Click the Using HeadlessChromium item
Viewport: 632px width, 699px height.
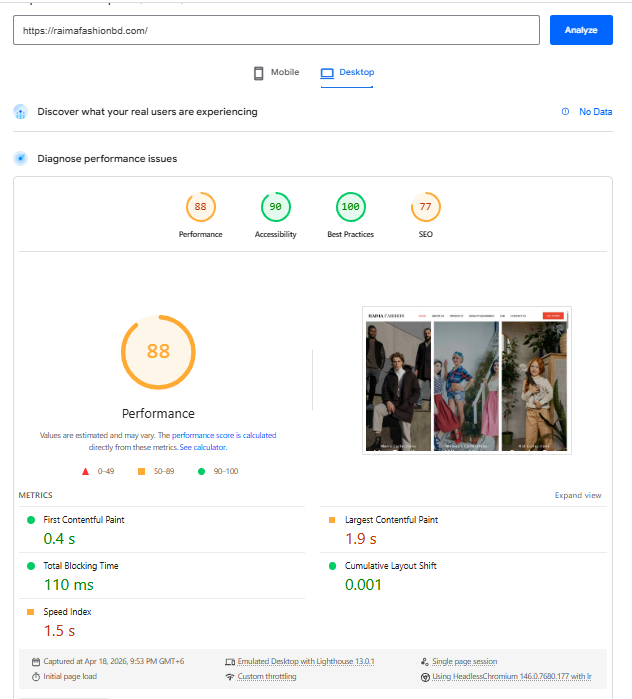pos(512,677)
